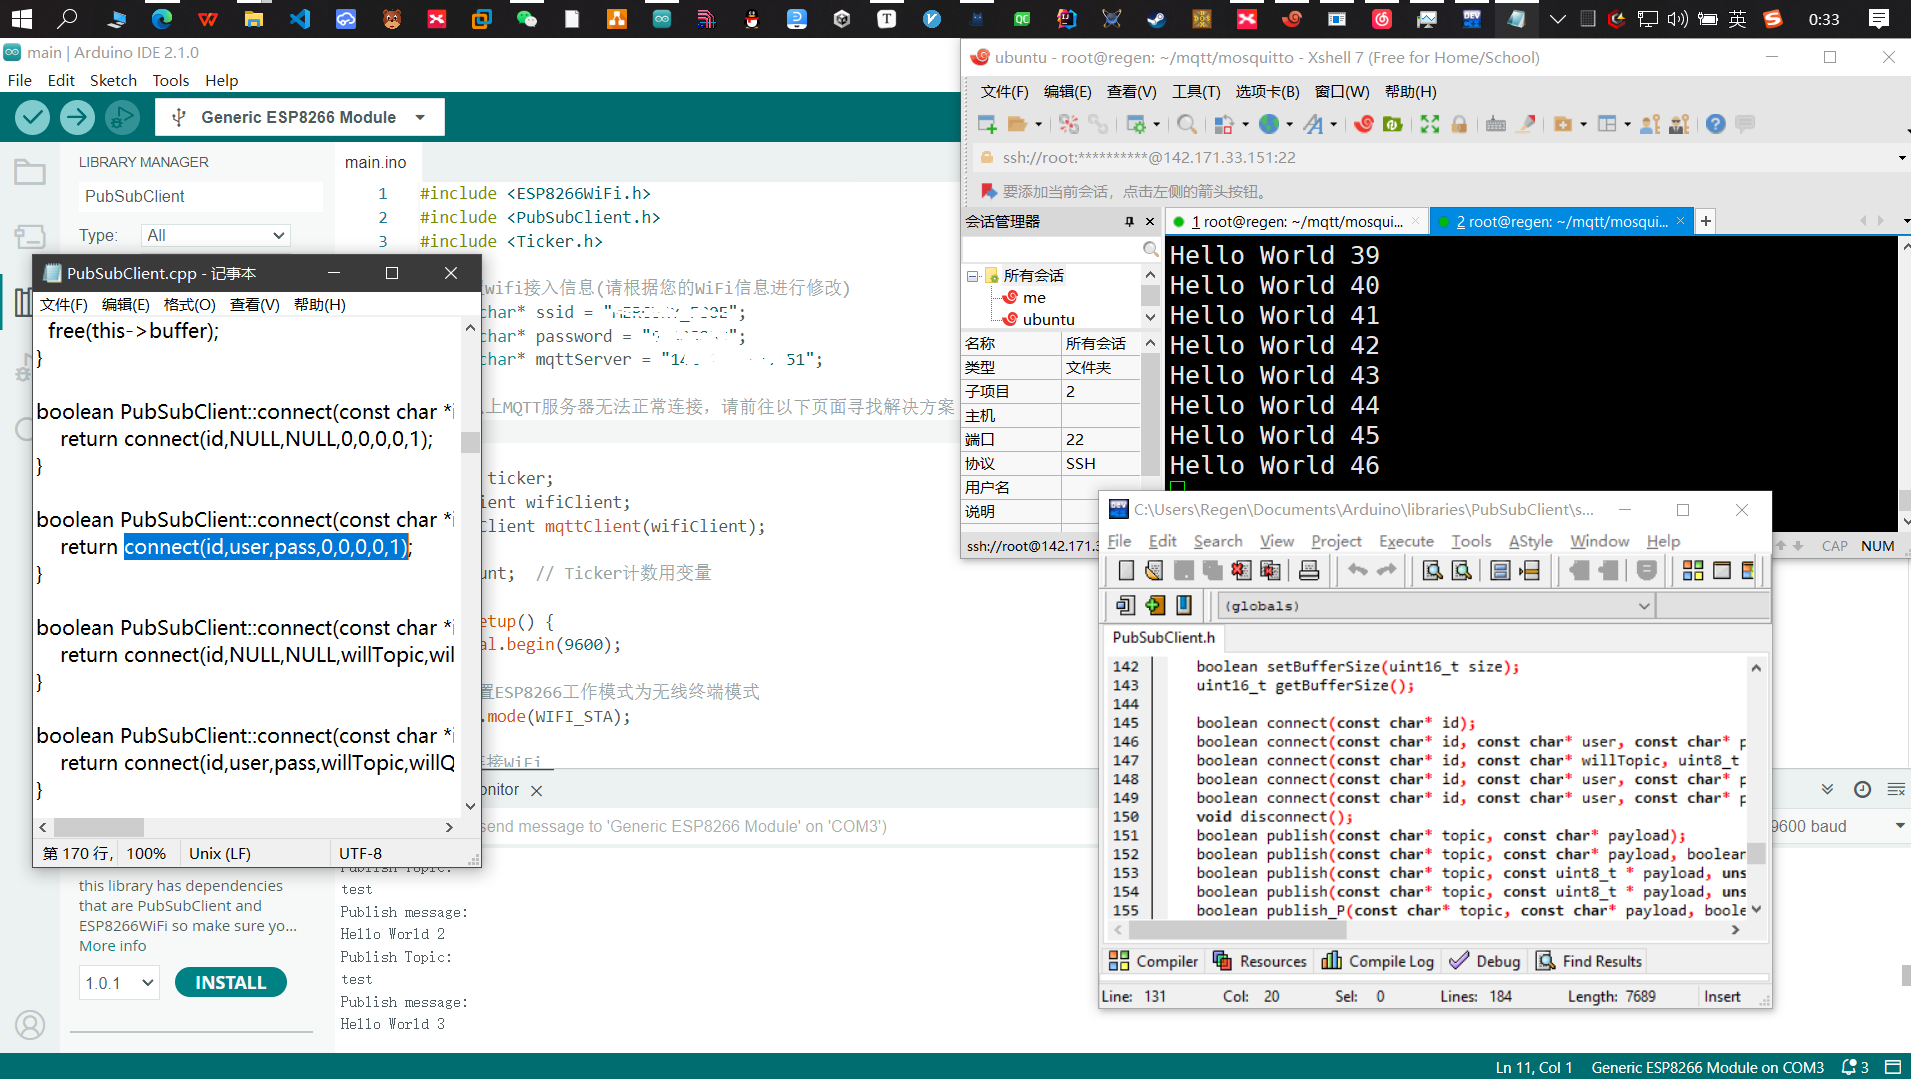Screen dimensions: 1911x1079
Task: Switch to Dev-C++ Compile Log tab
Action: [1378, 961]
